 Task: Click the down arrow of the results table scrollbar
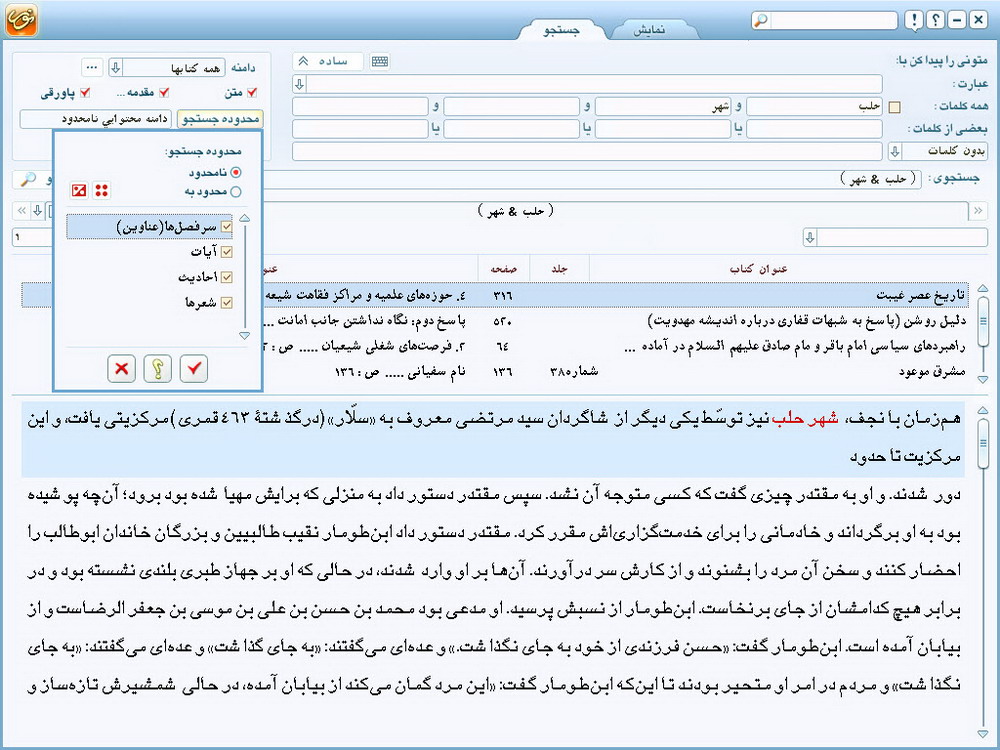983,379
